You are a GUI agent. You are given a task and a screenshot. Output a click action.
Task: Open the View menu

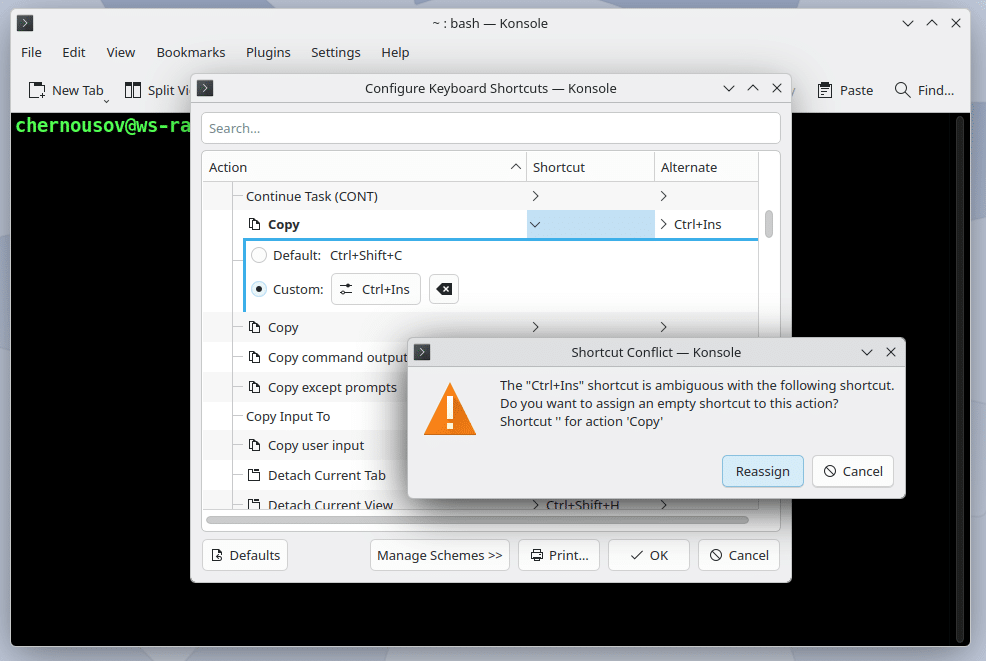click(121, 53)
